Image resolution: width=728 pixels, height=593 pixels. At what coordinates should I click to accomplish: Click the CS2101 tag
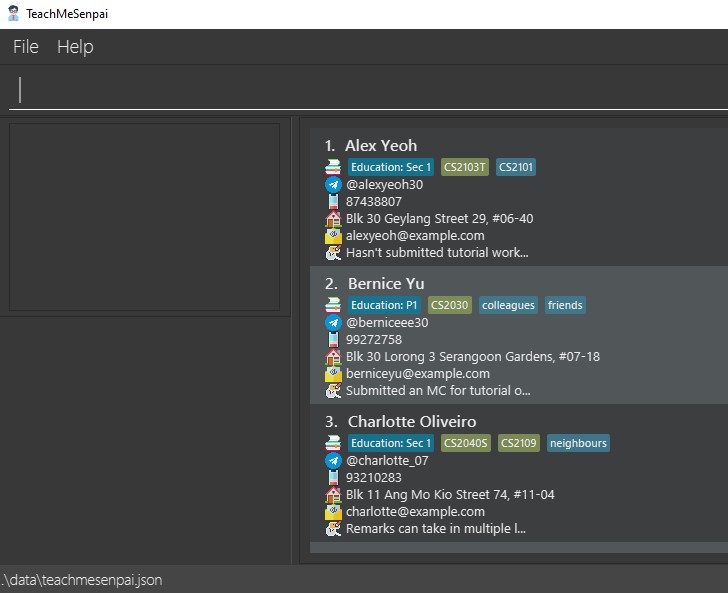point(516,167)
